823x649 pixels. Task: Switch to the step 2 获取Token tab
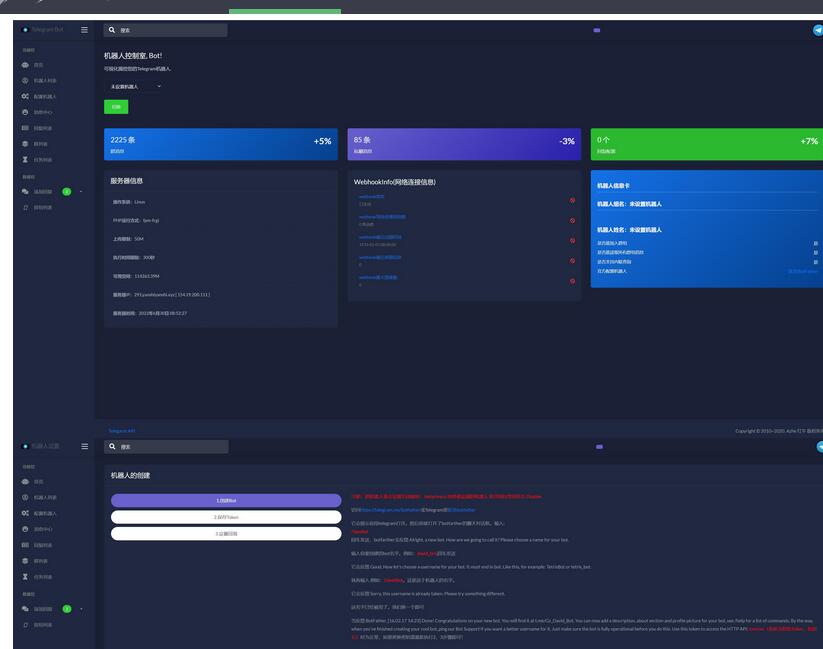click(225, 517)
